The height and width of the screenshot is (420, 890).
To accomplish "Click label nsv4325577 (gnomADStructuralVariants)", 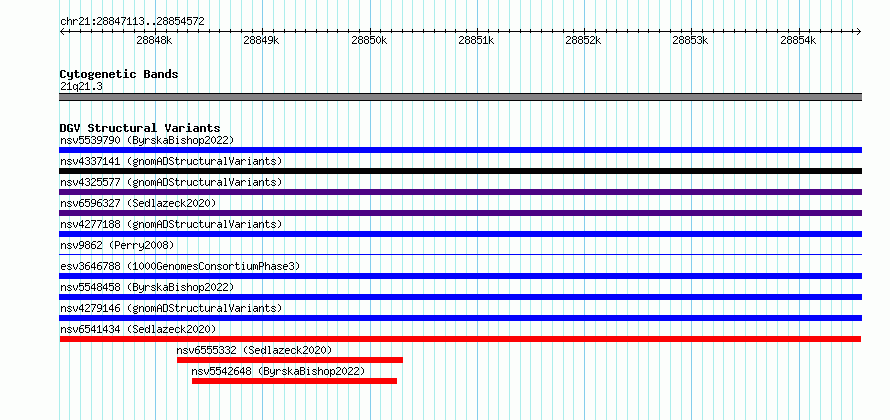I will (x=171, y=182).
